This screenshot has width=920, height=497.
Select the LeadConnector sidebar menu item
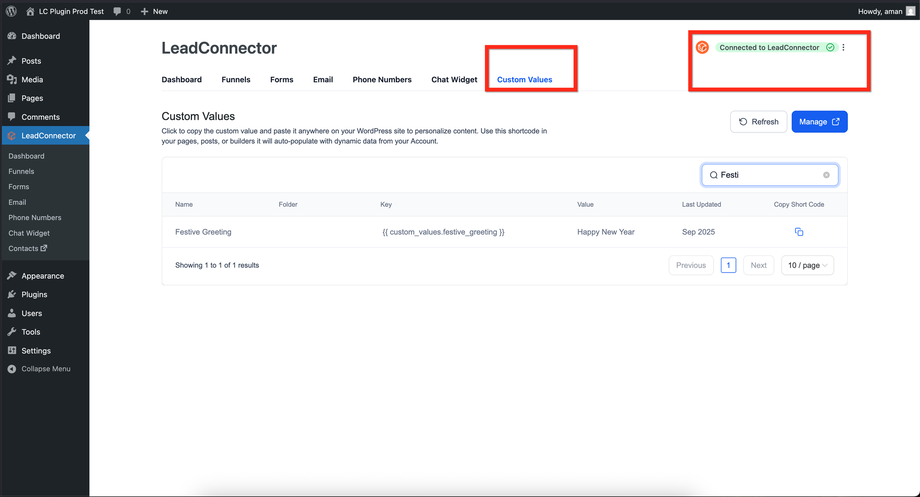45,136
